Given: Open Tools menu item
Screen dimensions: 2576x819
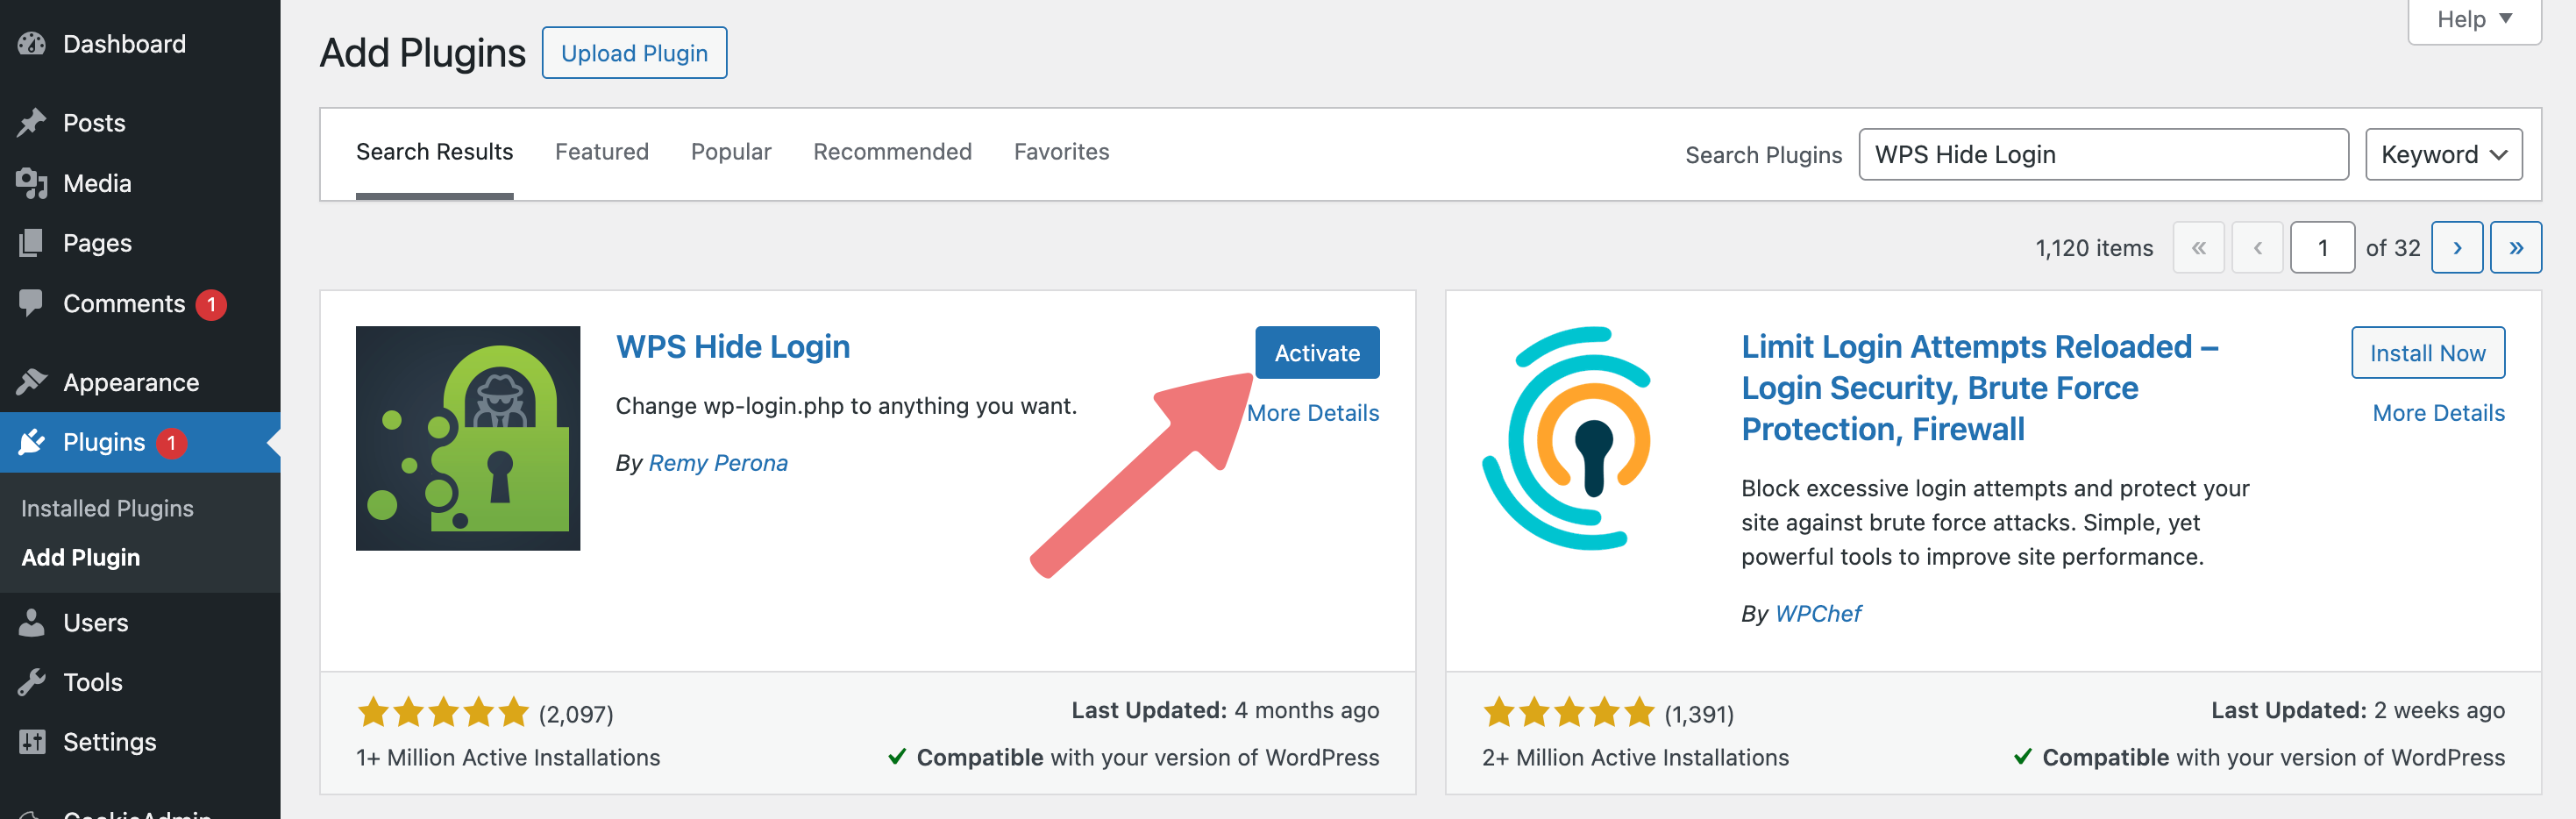Looking at the screenshot, I should pyautogui.click(x=140, y=682).
